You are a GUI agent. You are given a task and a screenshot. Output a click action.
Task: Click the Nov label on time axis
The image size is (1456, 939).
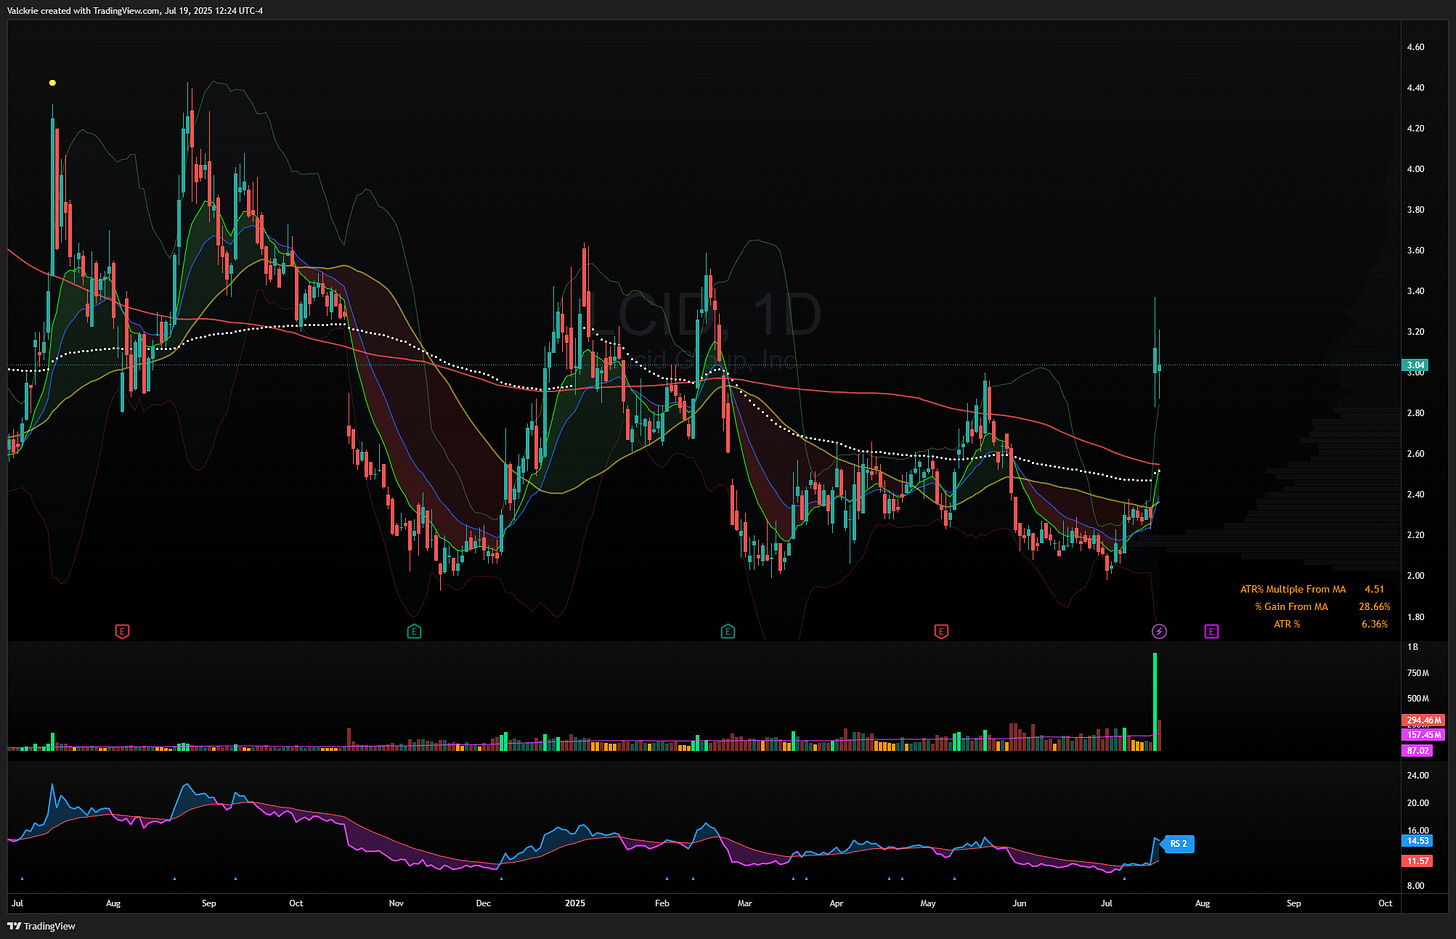[396, 903]
